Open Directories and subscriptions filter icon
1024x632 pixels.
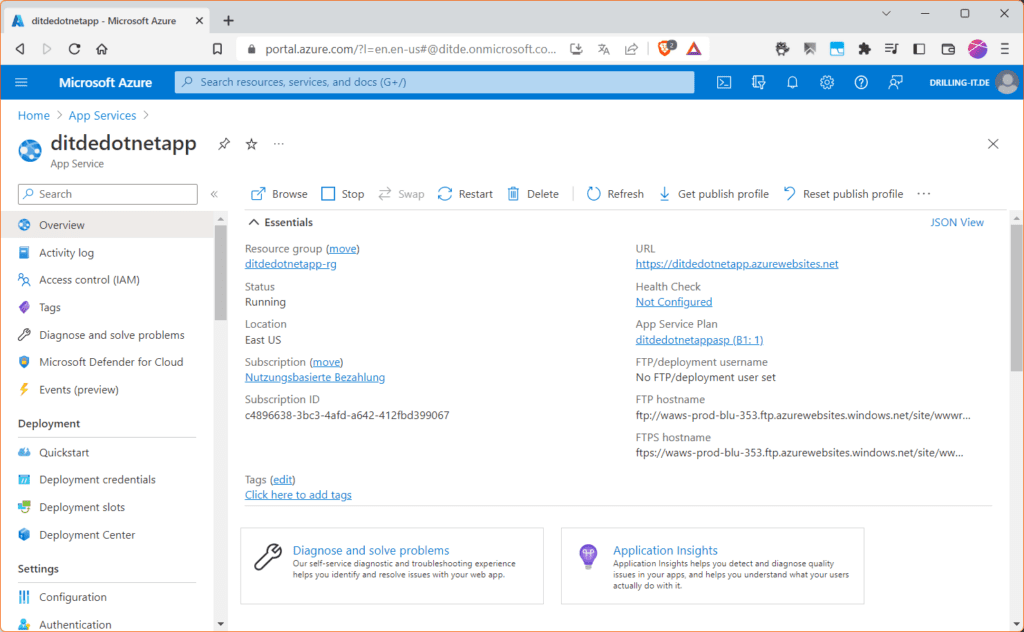tap(758, 82)
